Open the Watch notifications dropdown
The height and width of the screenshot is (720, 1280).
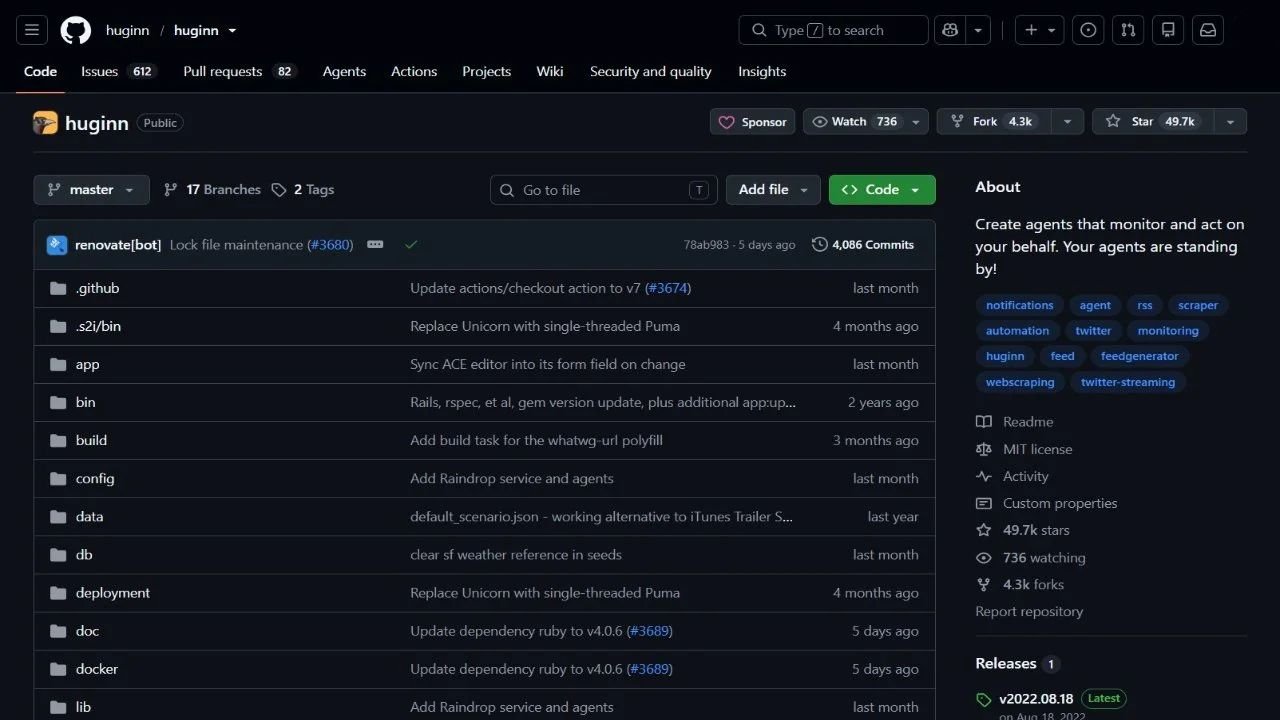[865, 122]
